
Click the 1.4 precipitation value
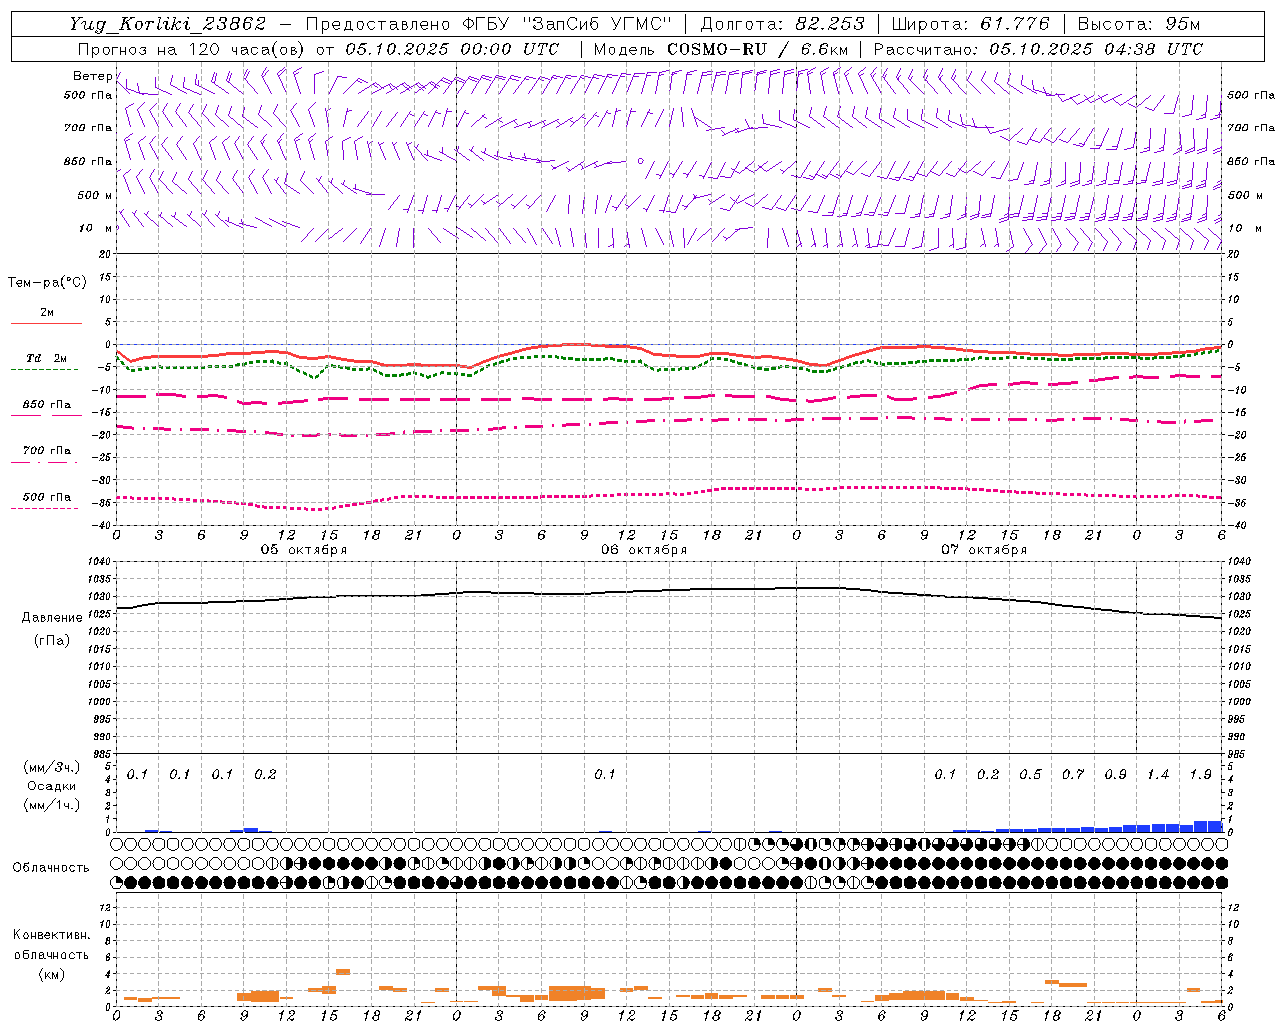(x=1158, y=774)
